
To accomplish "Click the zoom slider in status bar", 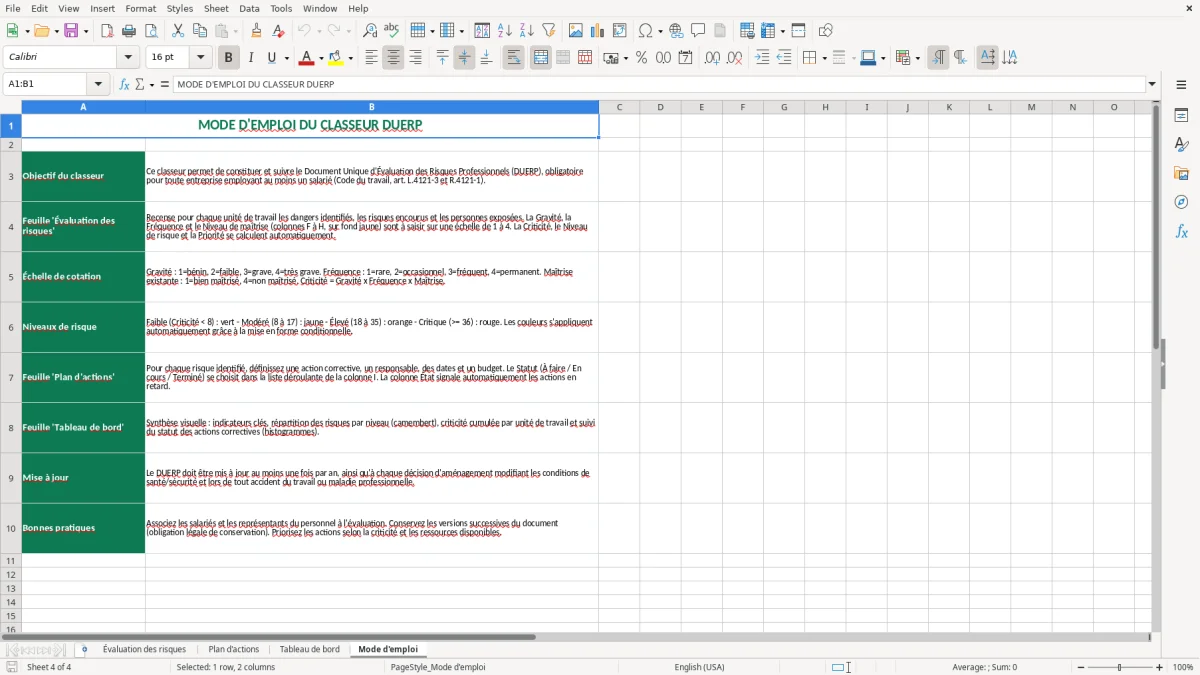I will point(1119,667).
